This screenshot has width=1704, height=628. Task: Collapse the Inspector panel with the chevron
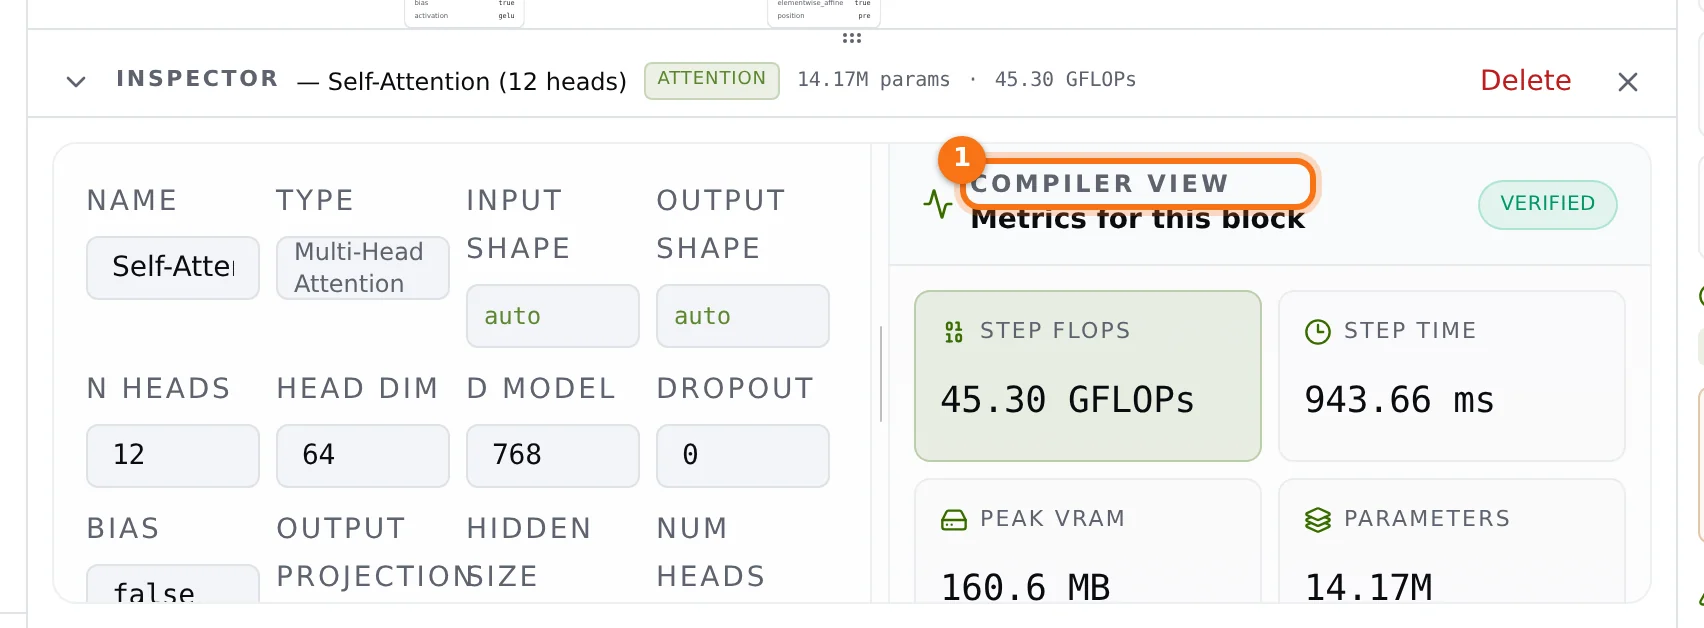click(x=76, y=81)
